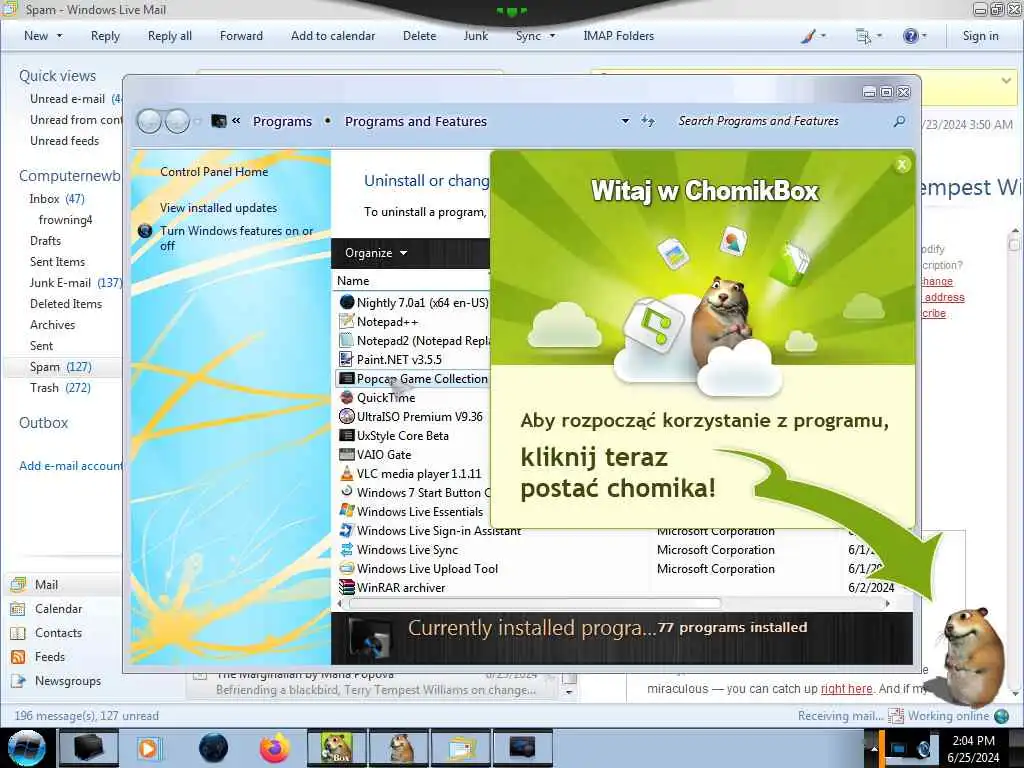Screen dimensions: 1024x768
Task: Open the Inbox (47) folder
Action: pos(57,199)
